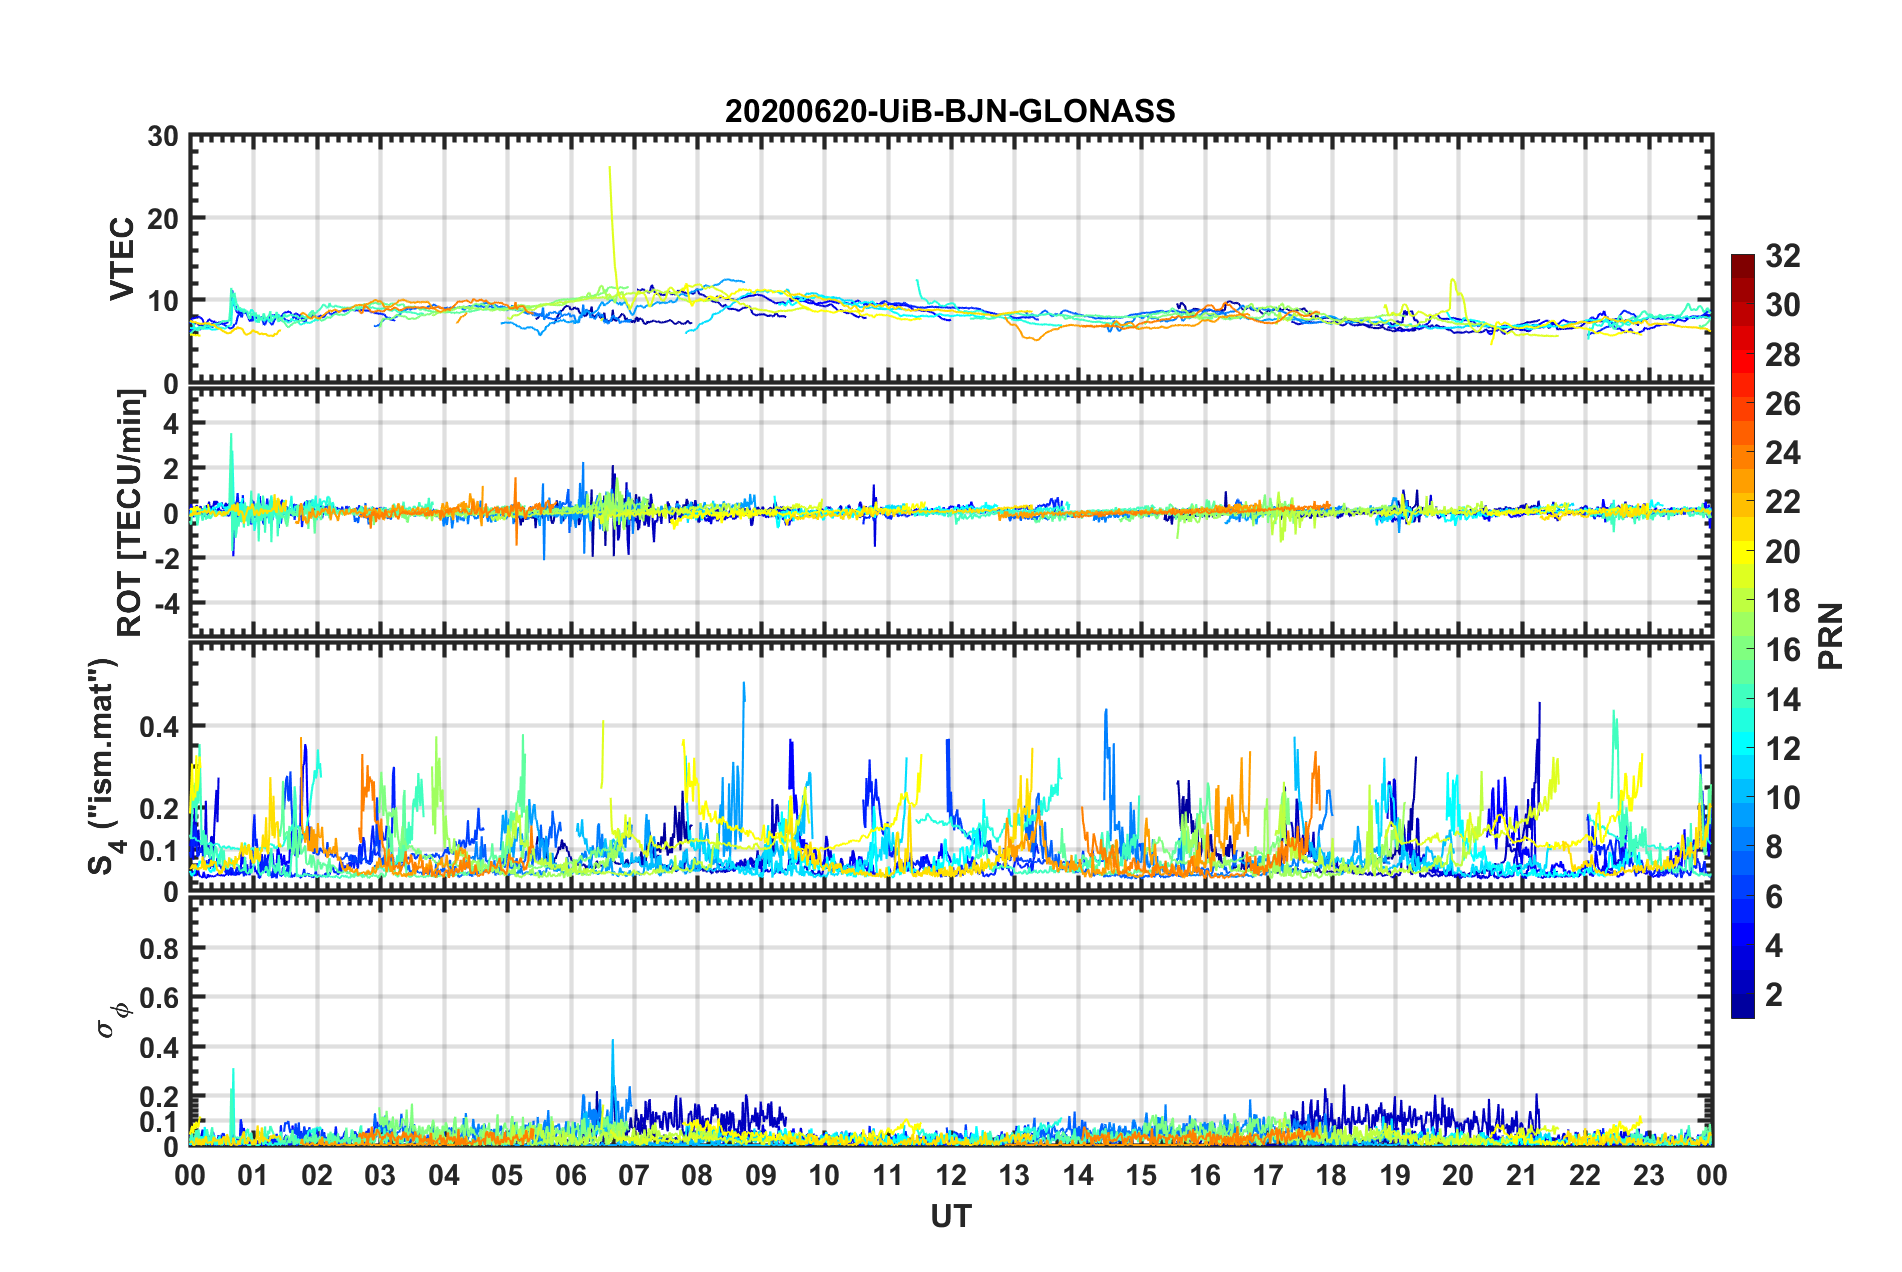Click x-axis tick label 12
The image size is (1902, 1272).
click(951, 1175)
